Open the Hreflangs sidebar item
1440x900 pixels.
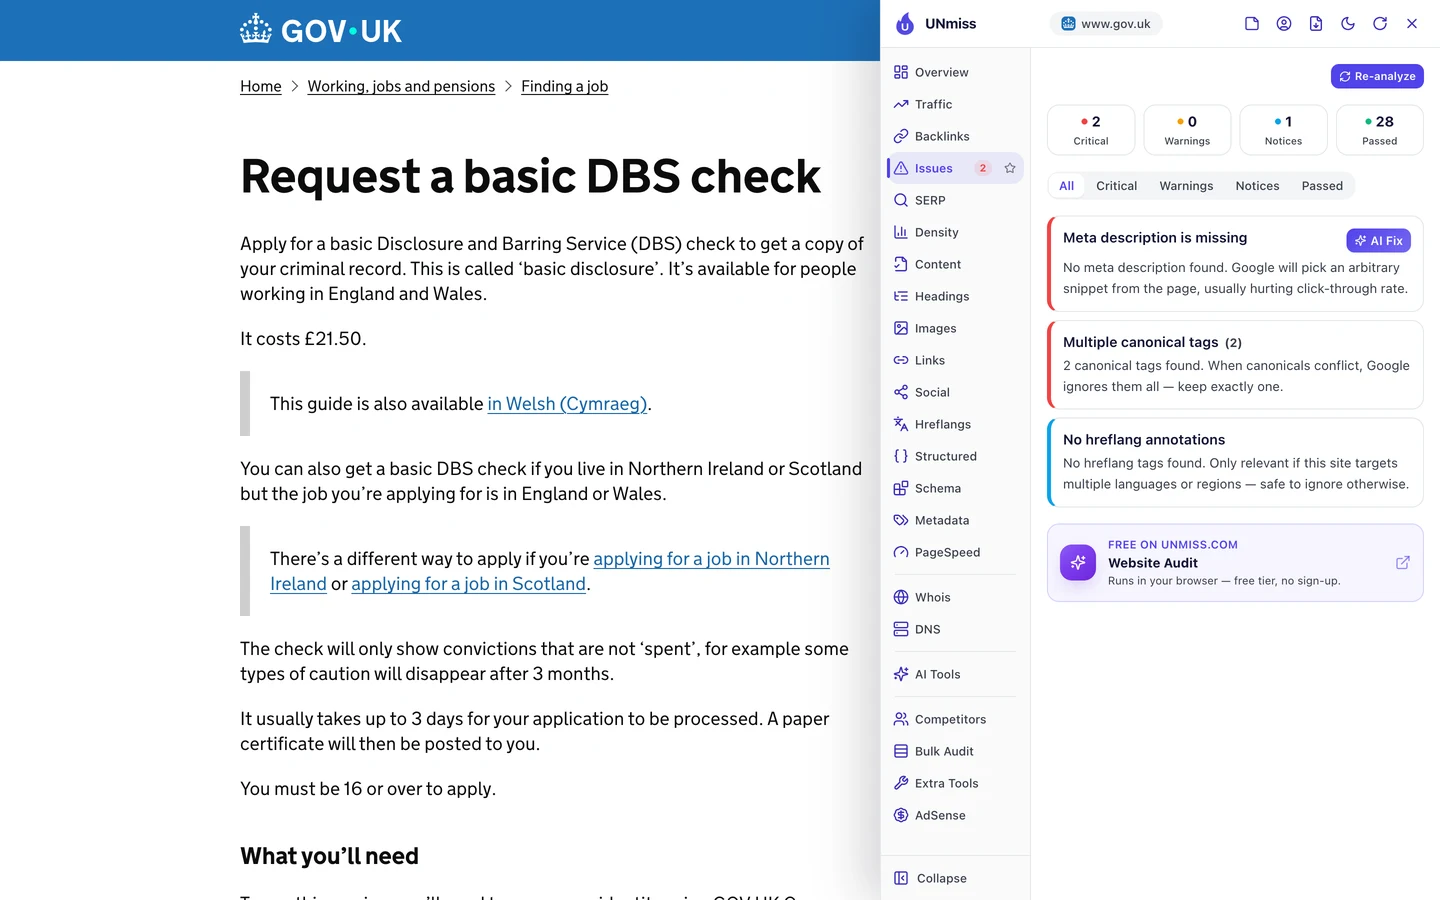click(x=955, y=424)
